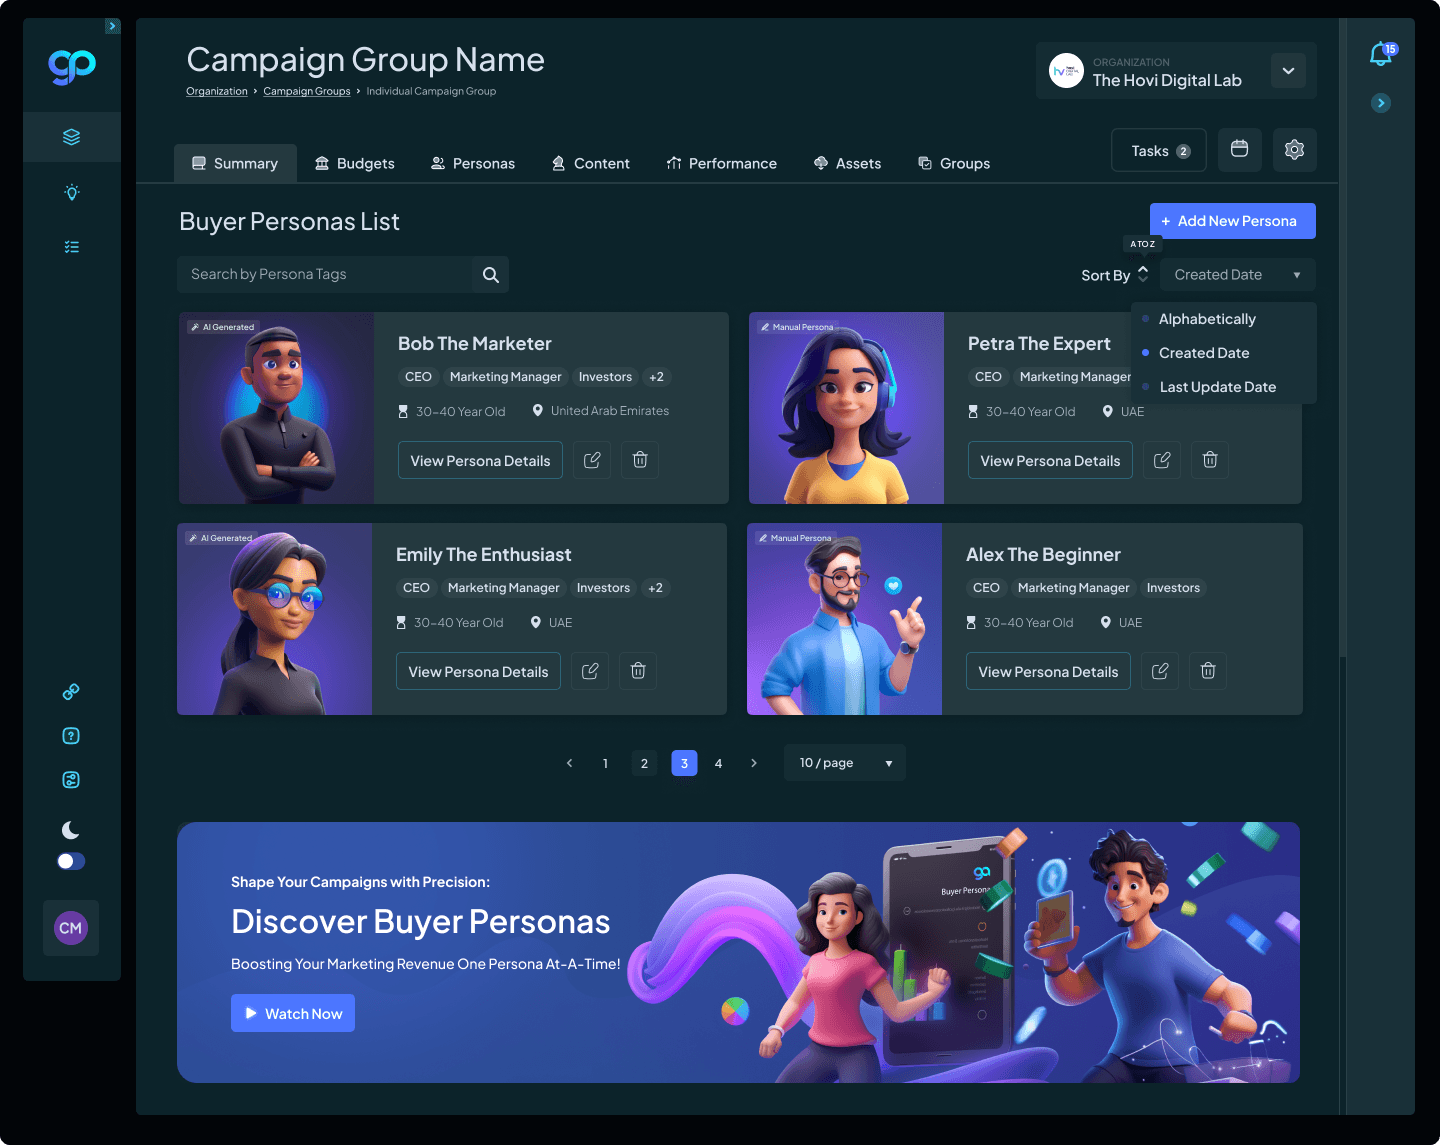The width and height of the screenshot is (1440, 1145).
Task: Click Add New Persona button
Action: click(x=1232, y=221)
